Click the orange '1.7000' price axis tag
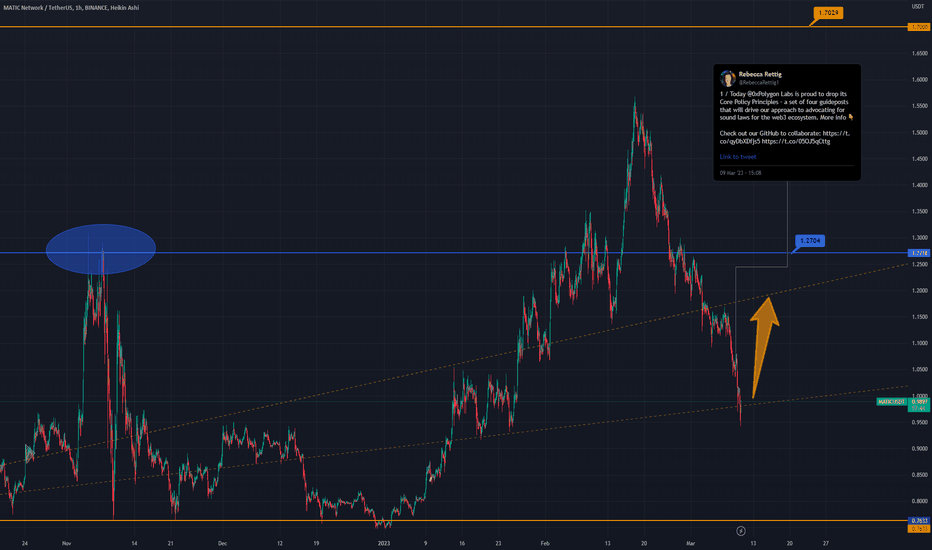Image resolution: width=932 pixels, height=550 pixels. coord(918,27)
